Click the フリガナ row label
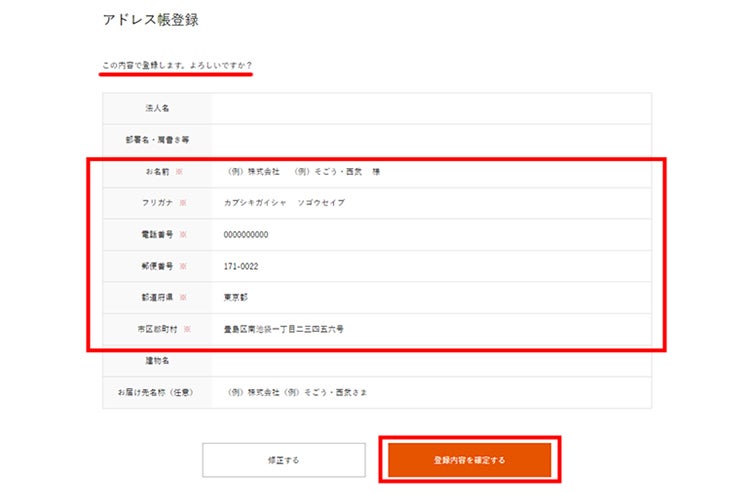The height and width of the screenshot is (493, 750). [x=157, y=203]
